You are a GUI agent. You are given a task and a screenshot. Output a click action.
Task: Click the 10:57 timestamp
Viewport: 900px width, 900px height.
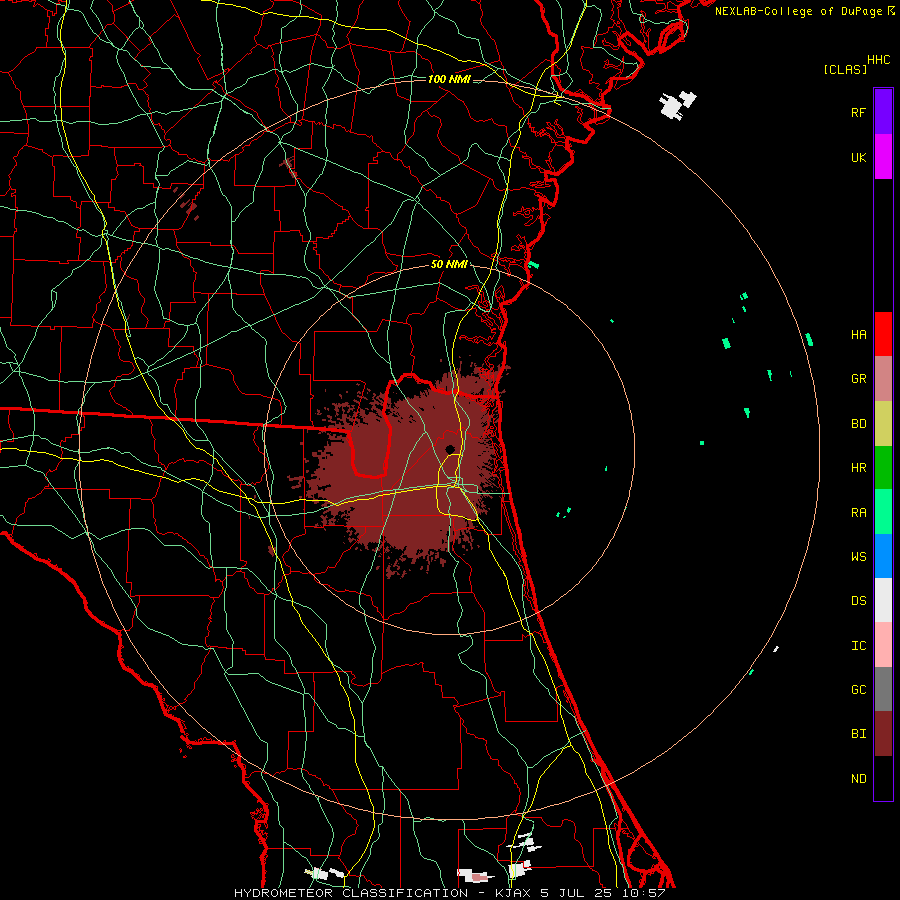click(643, 893)
